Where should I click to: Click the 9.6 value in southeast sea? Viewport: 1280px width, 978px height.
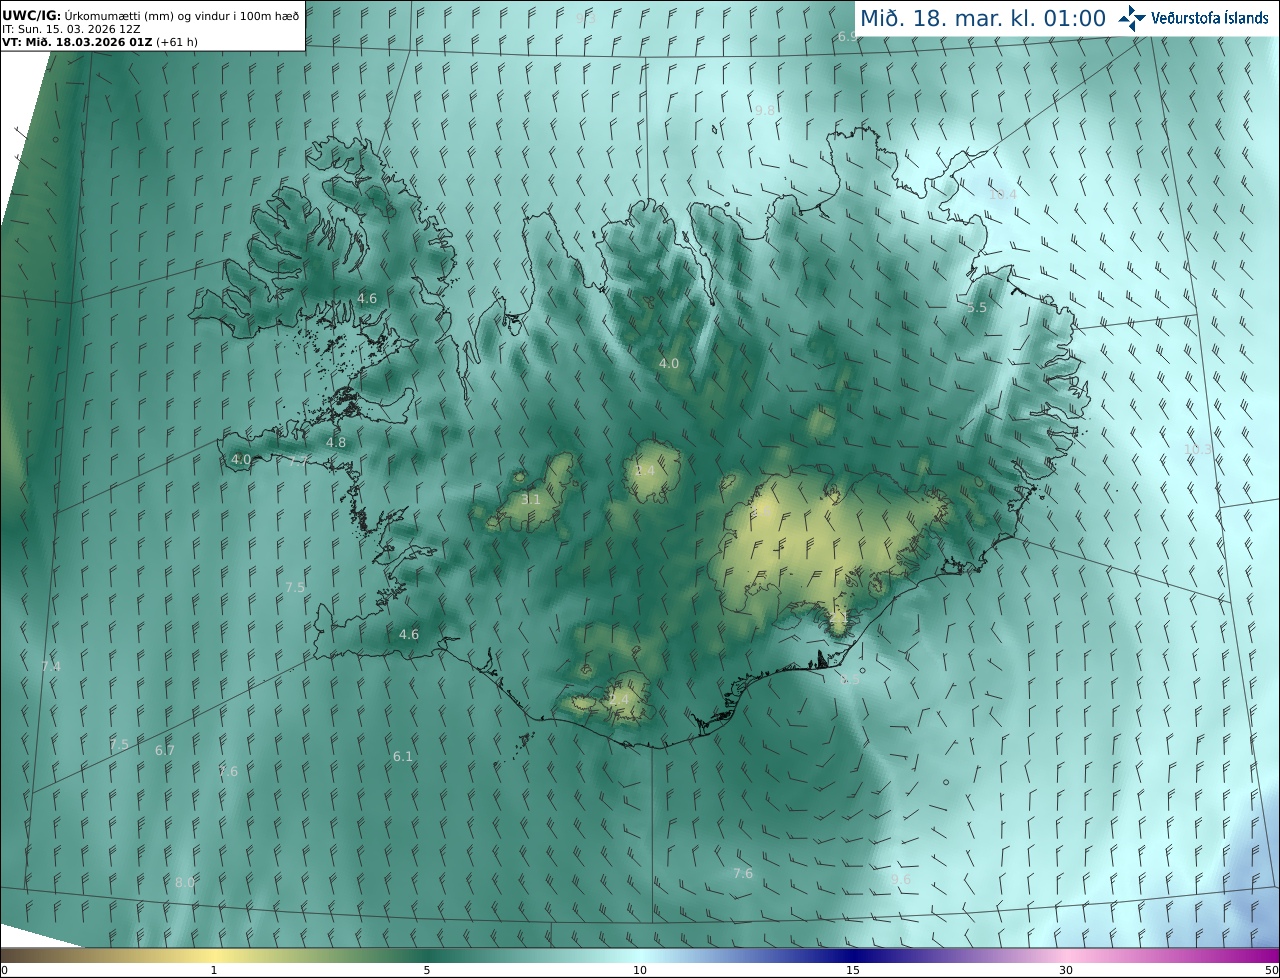901,879
